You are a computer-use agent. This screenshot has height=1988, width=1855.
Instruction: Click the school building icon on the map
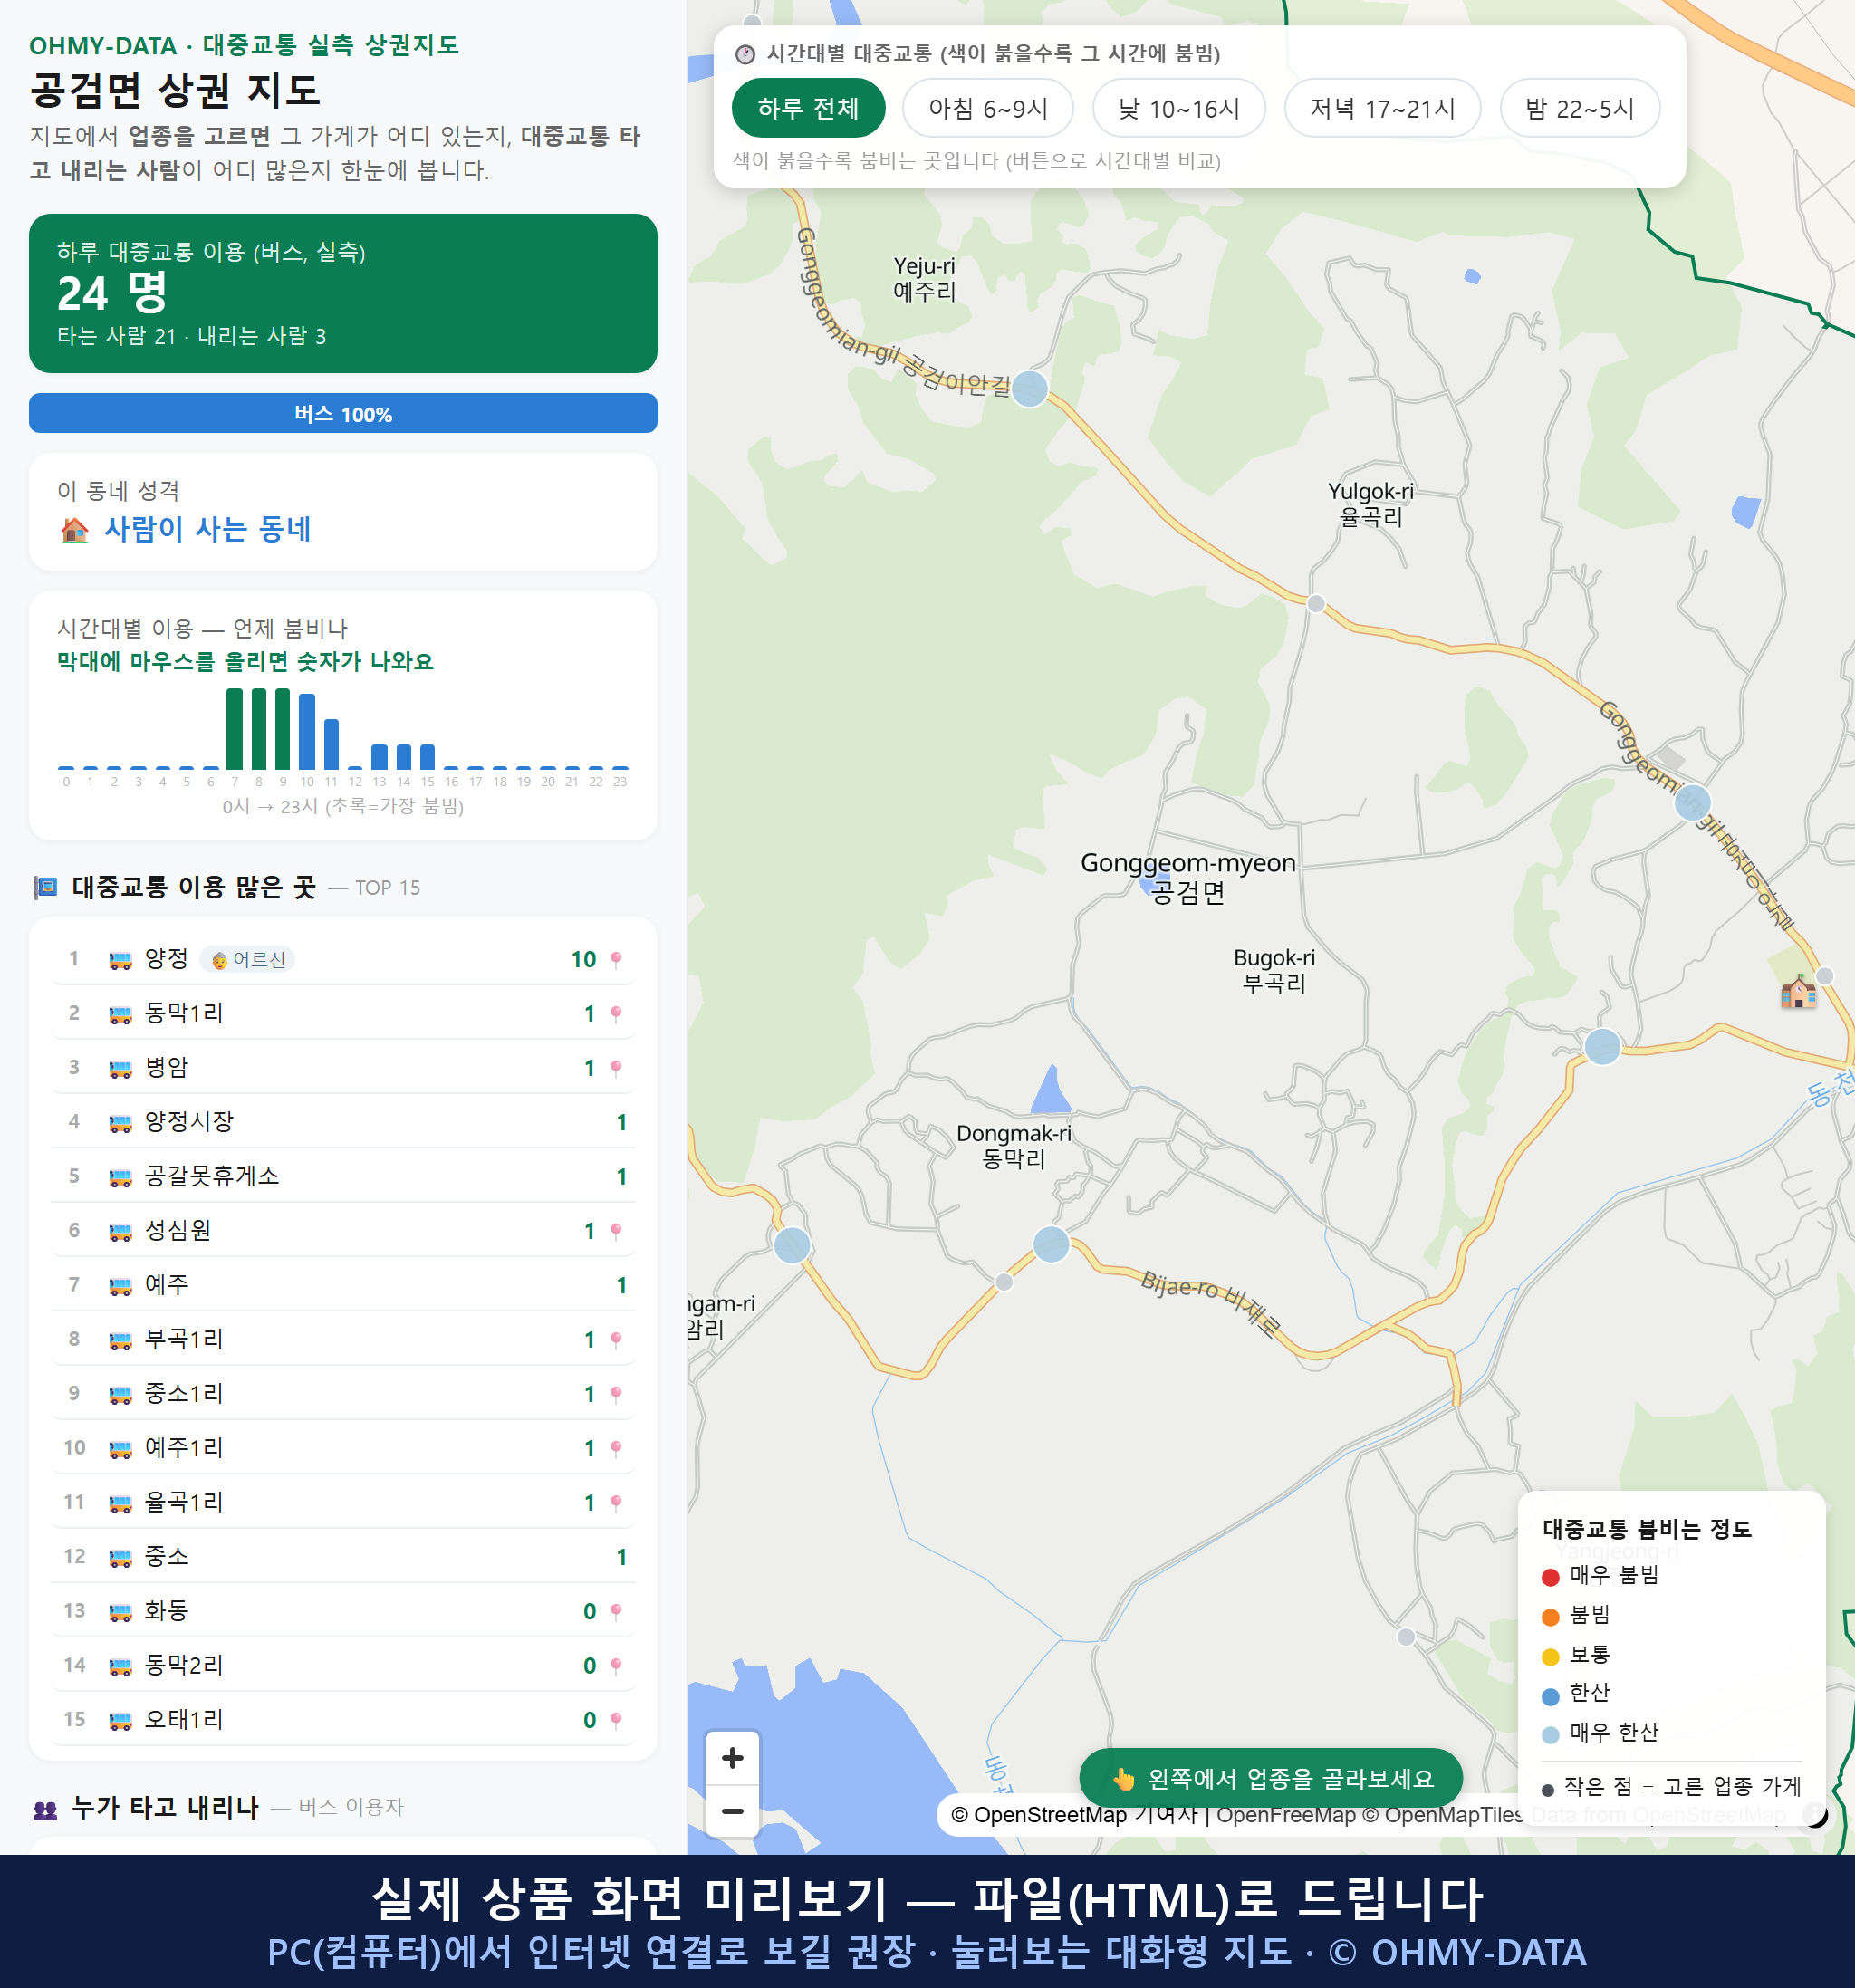click(1798, 991)
